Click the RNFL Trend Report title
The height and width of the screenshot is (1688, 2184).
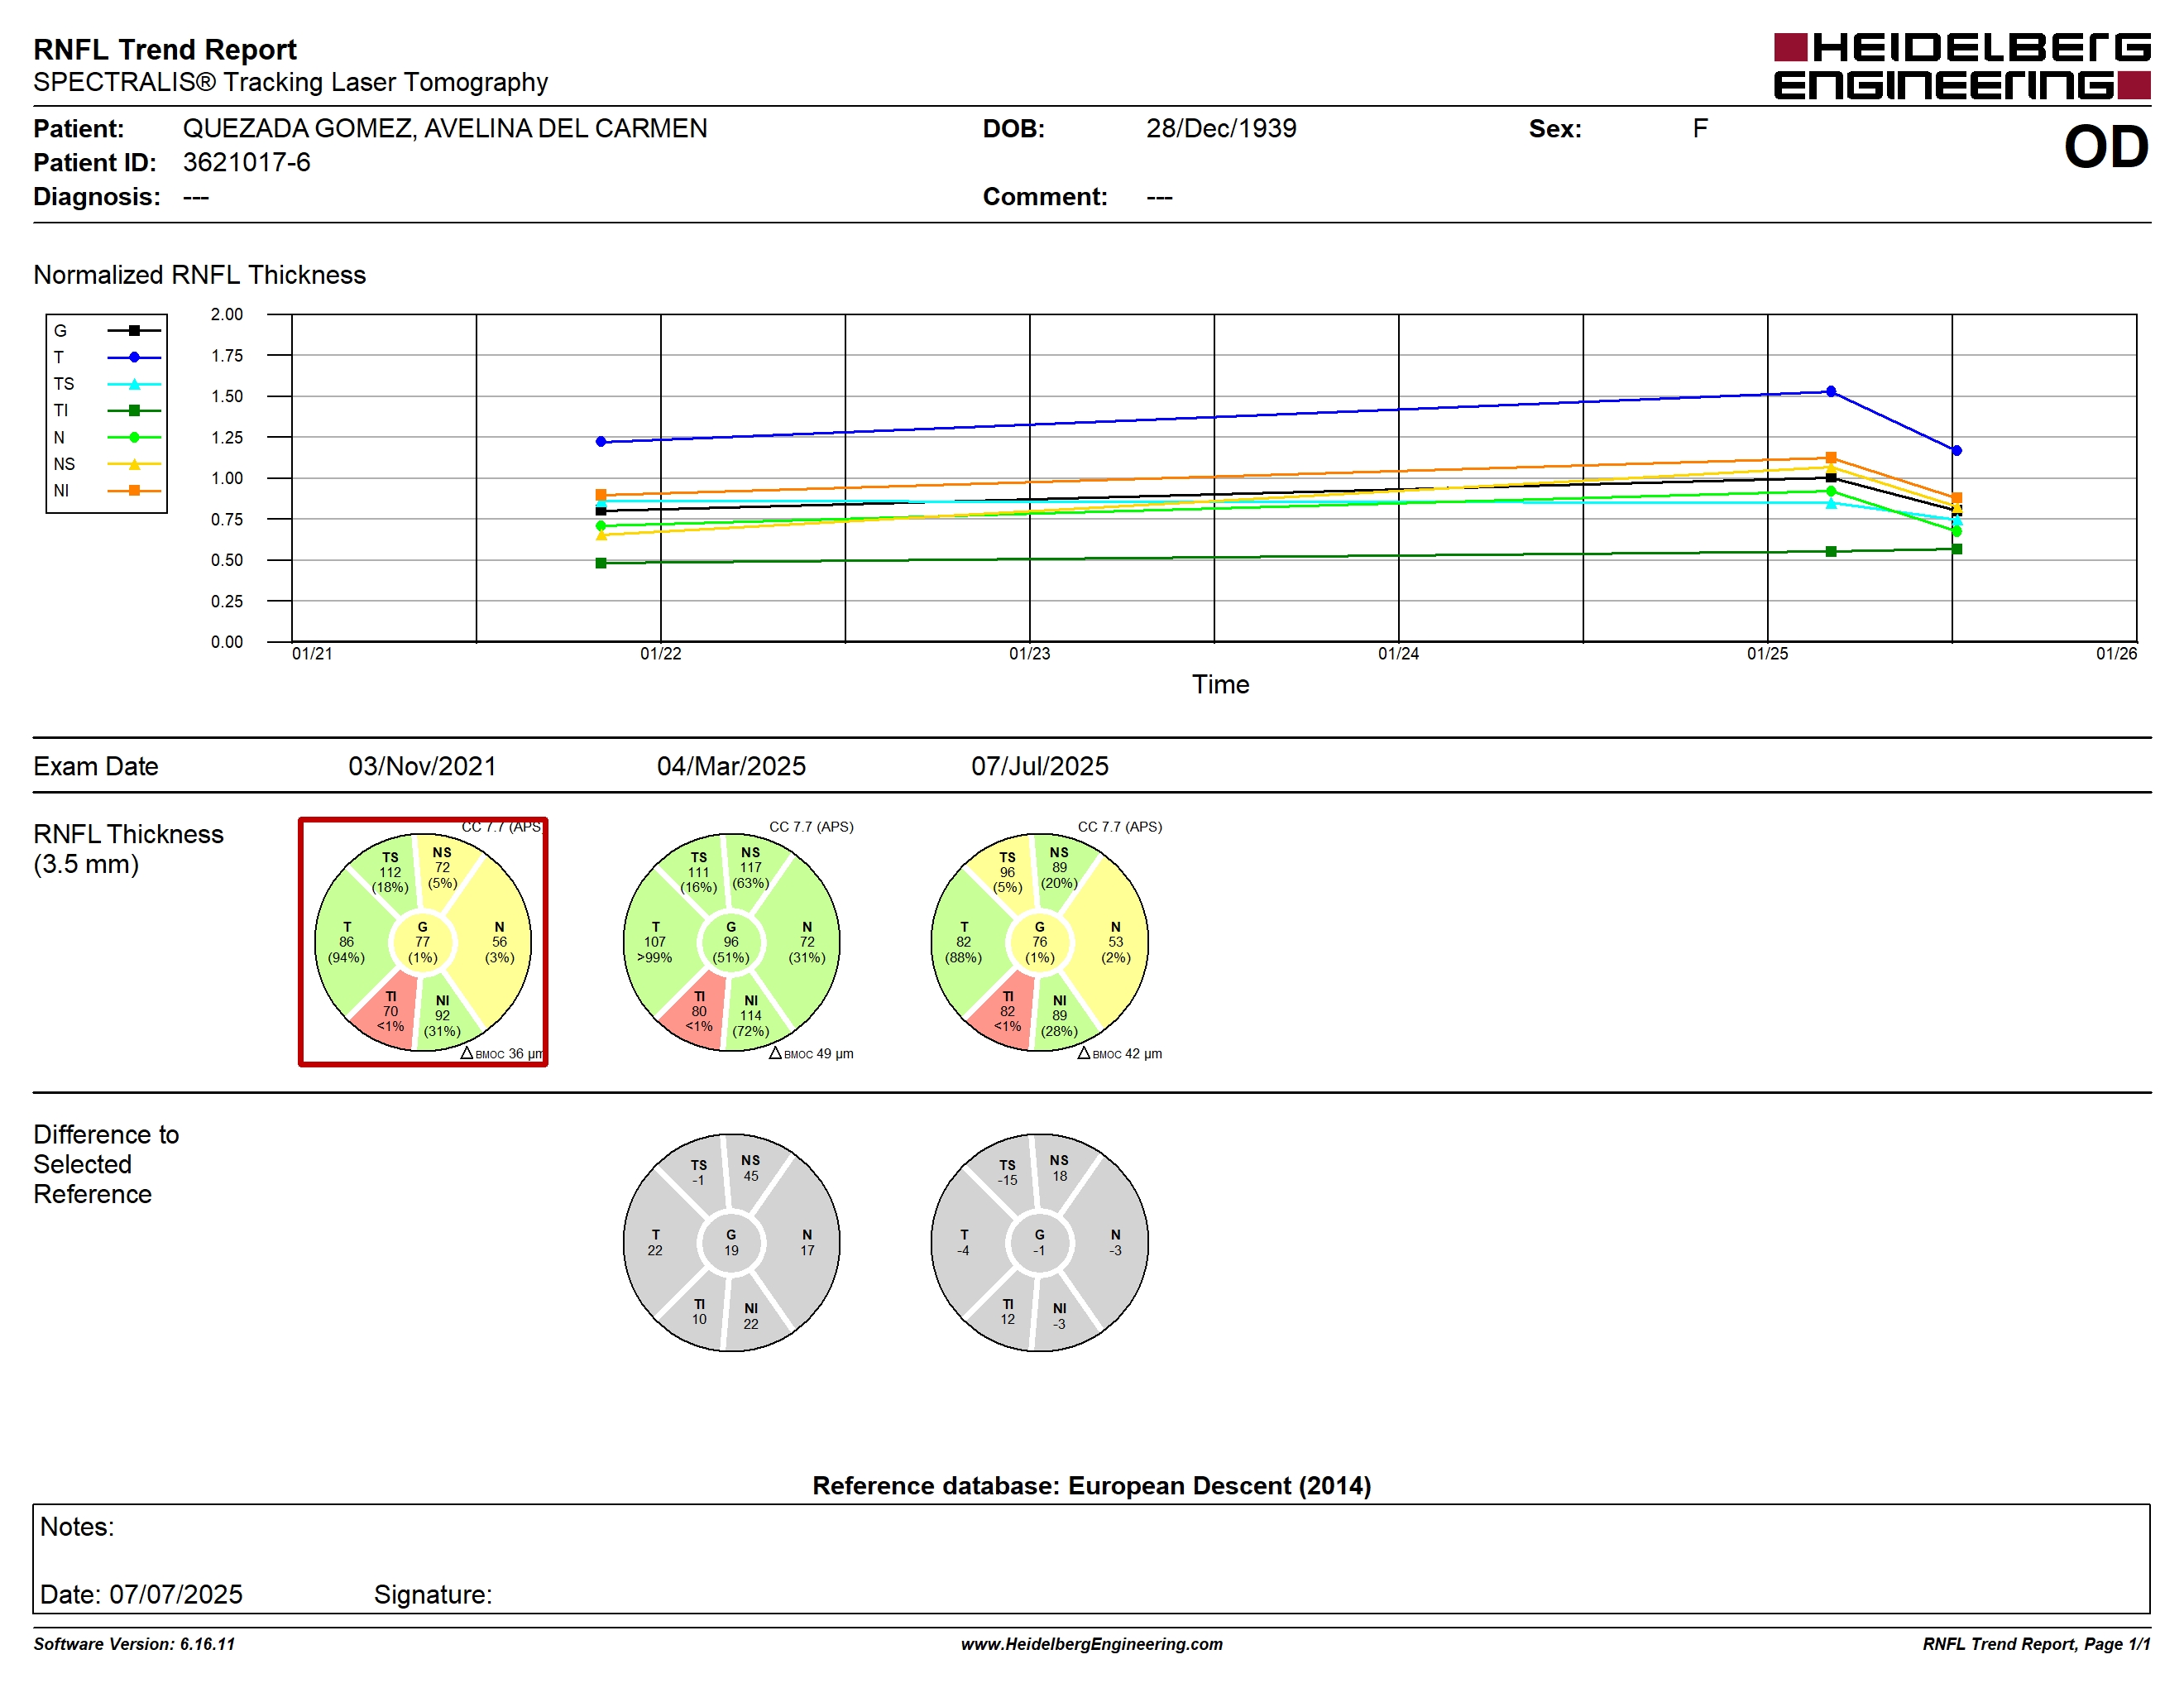point(165,49)
